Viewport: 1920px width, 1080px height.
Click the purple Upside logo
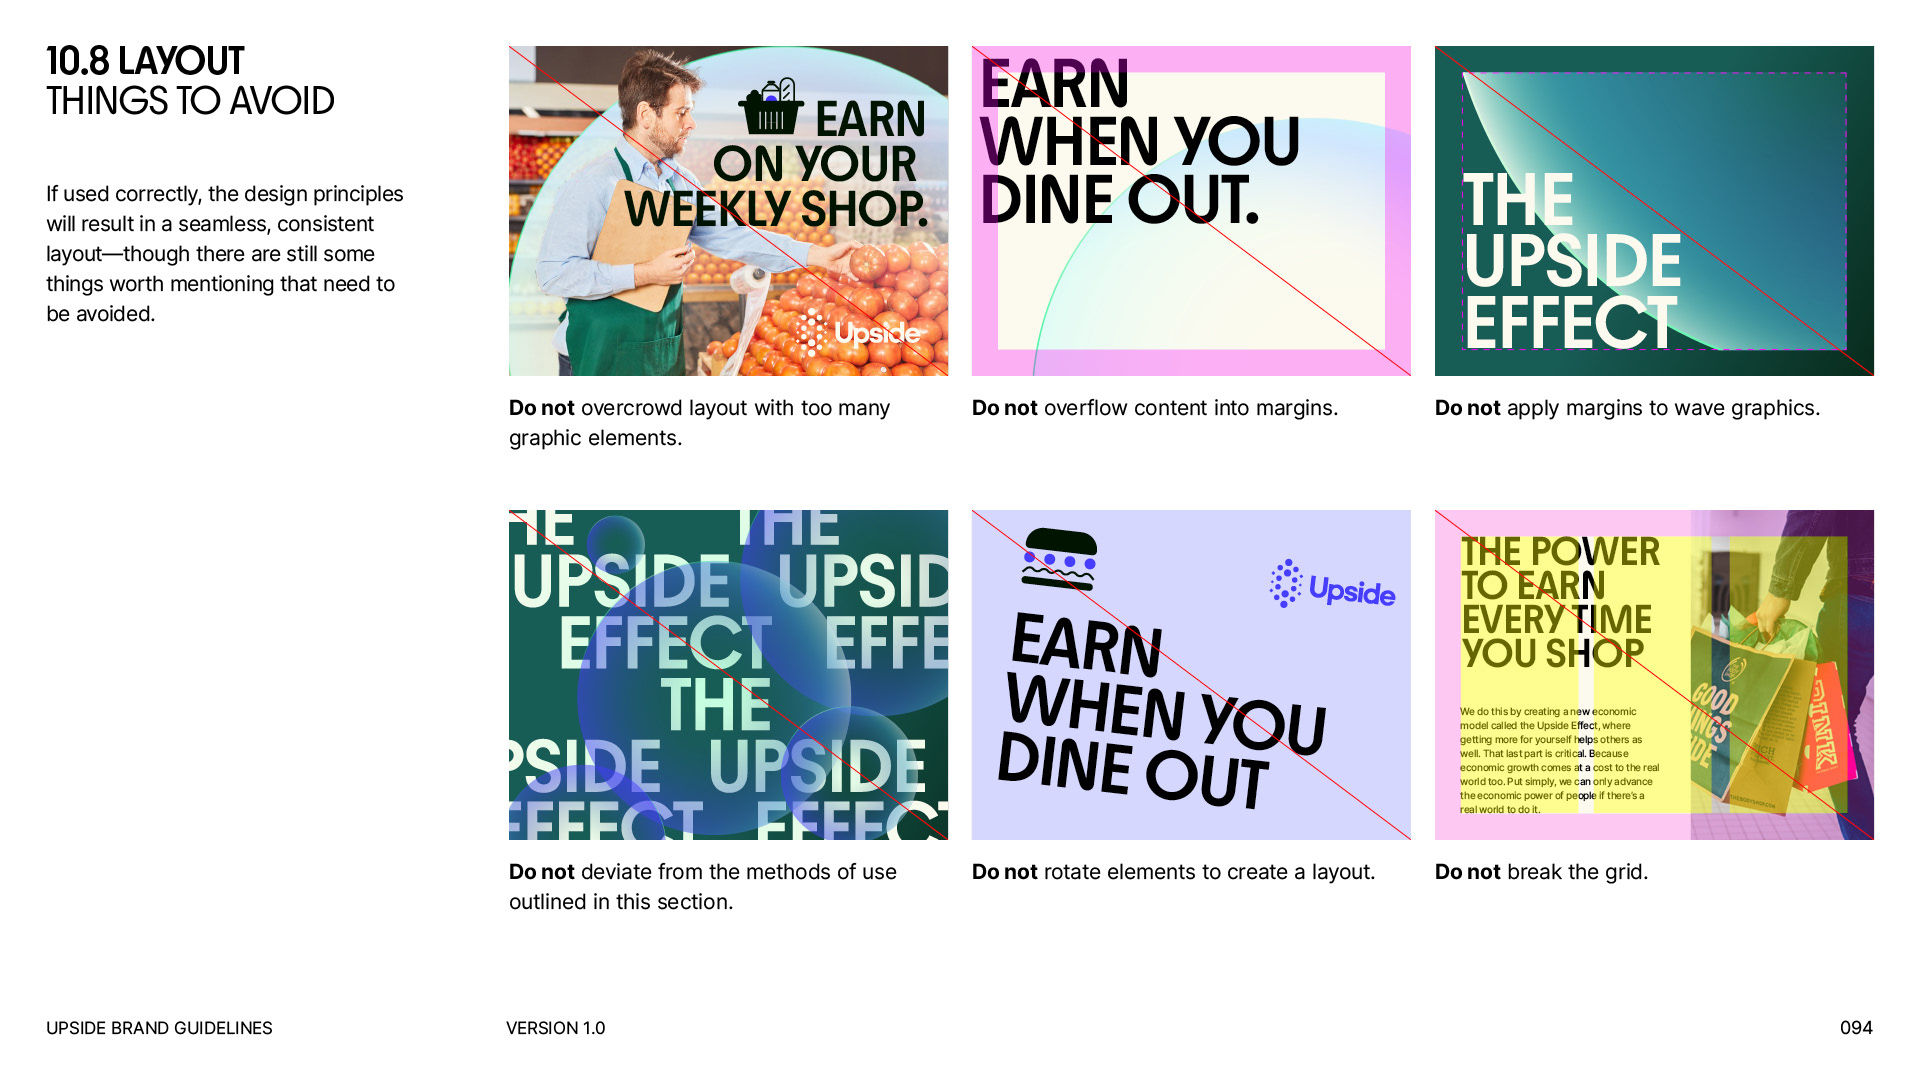1332,585
